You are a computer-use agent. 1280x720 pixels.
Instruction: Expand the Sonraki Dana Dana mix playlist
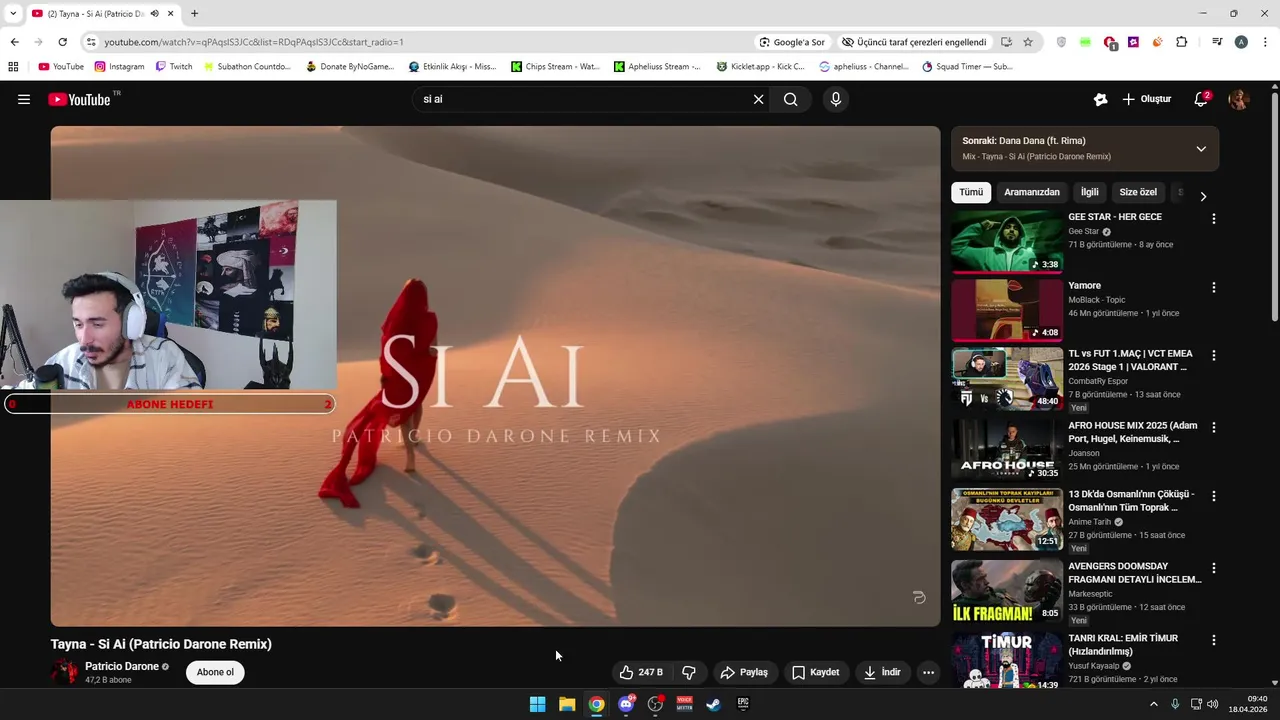coord(1201,149)
